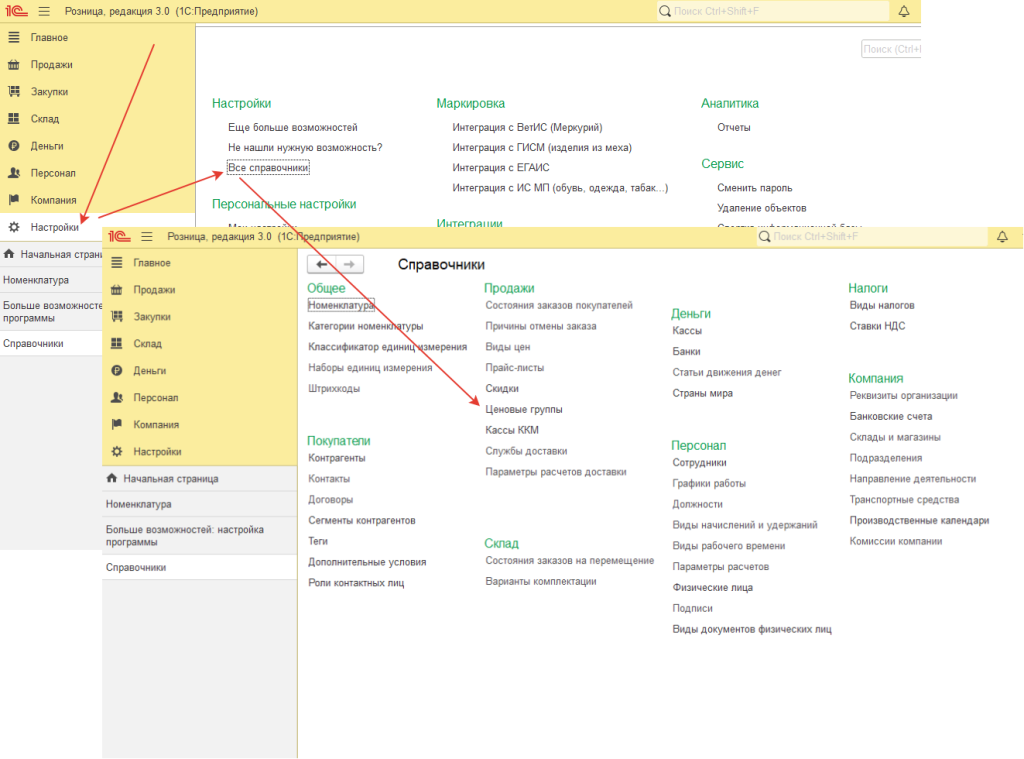Switch to Начальная страница tab in front window
This screenshot has width=1024, height=759.
click(x=200, y=479)
